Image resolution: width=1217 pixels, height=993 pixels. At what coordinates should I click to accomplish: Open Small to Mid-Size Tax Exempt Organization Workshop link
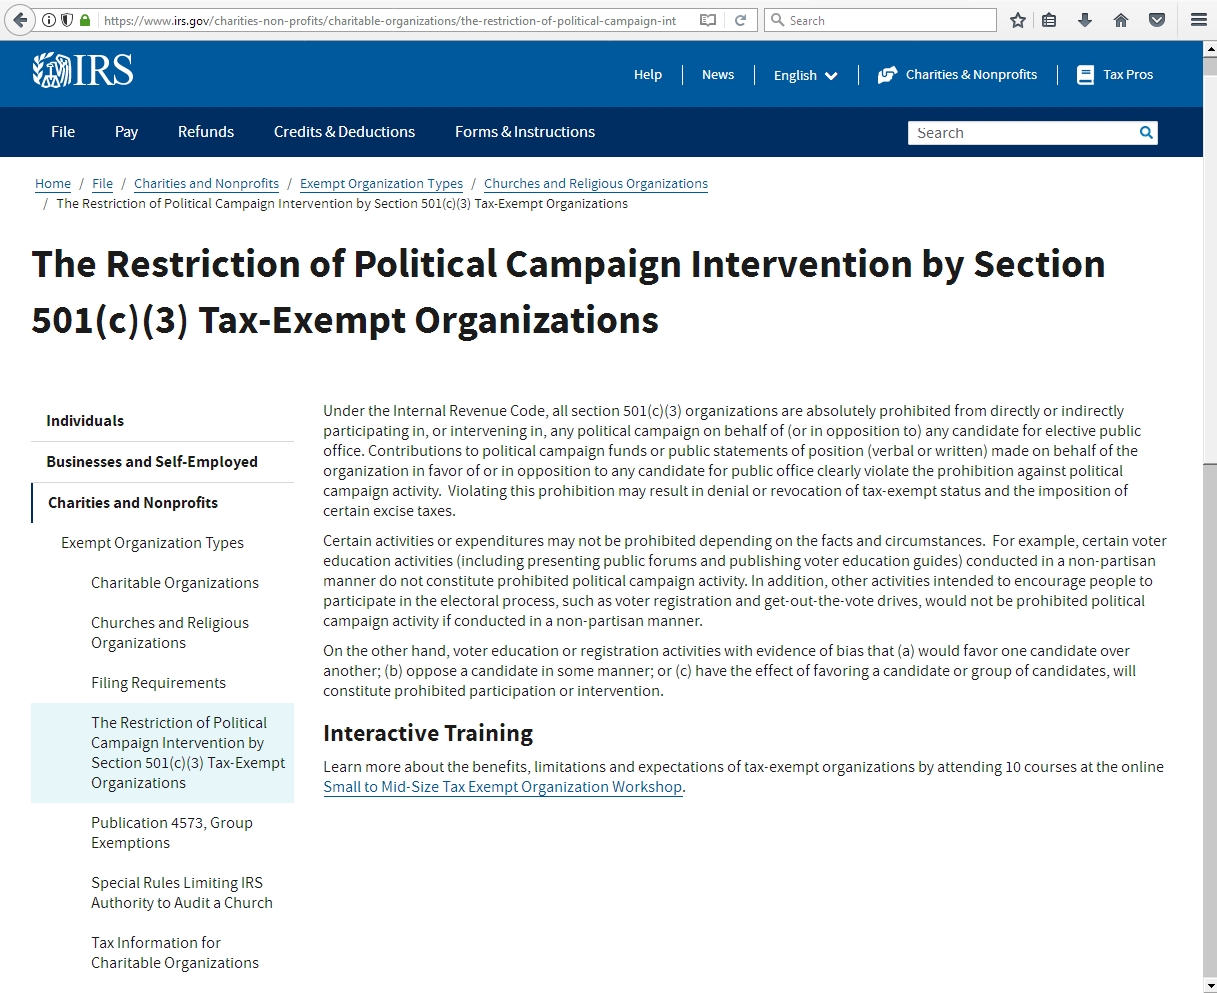pyautogui.click(x=502, y=787)
